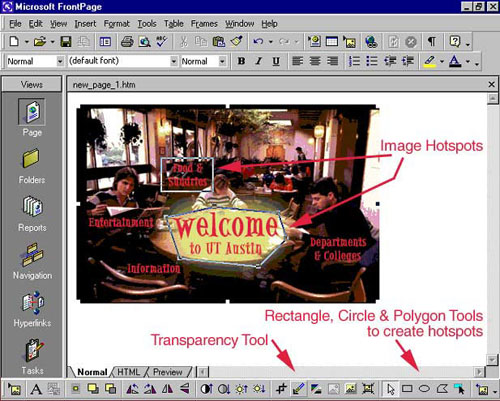500x401 pixels.
Task: Click the Format Painter brush icon
Action: (236, 42)
